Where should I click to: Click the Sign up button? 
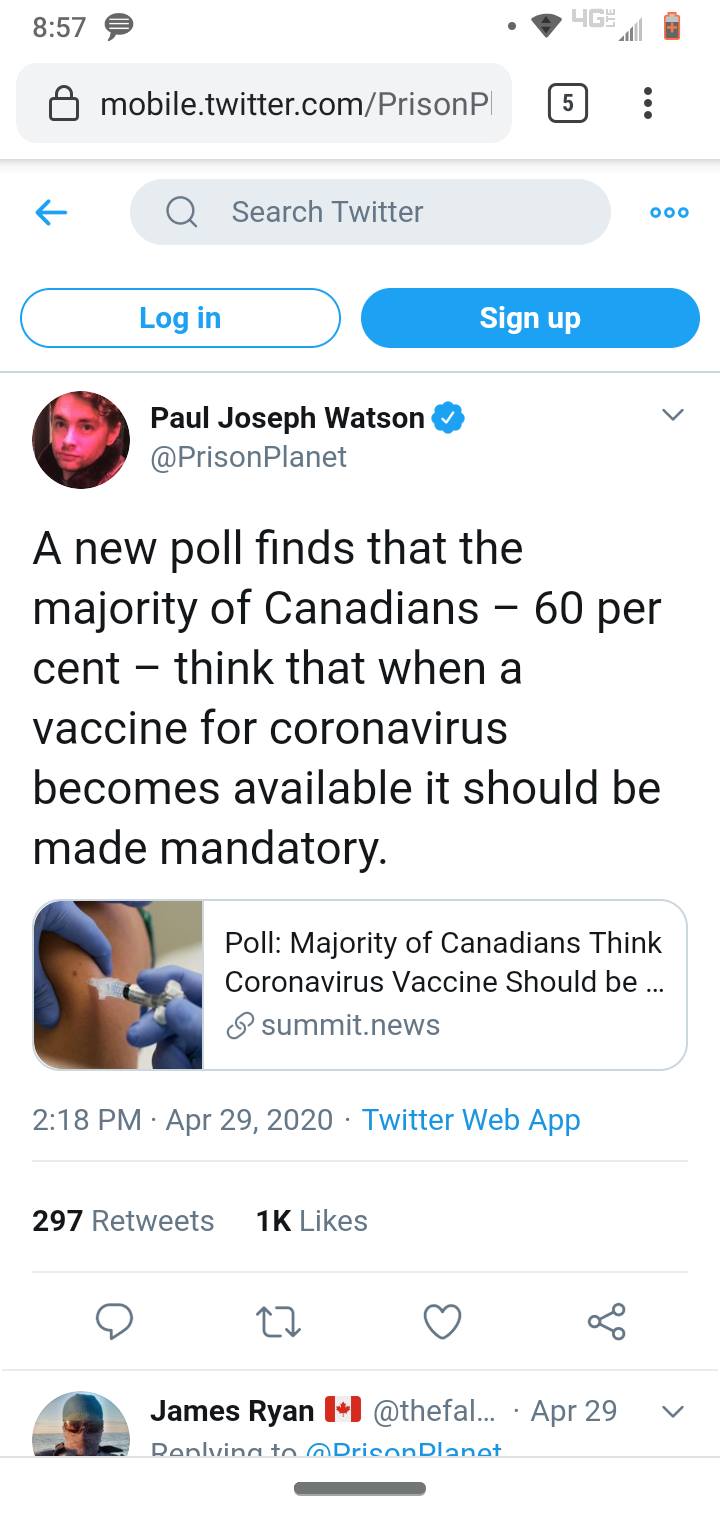530,318
